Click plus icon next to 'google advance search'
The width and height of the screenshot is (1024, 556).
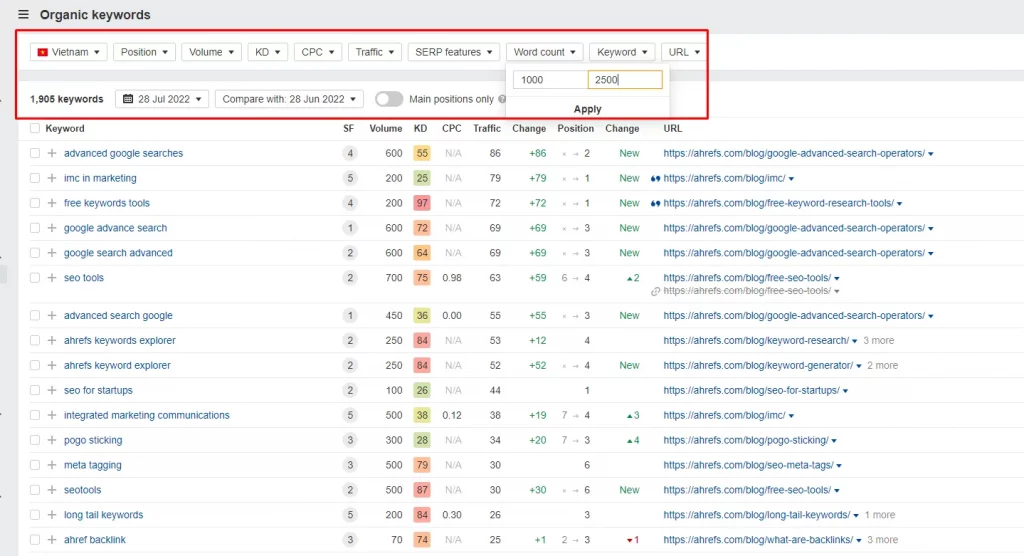coord(52,227)
